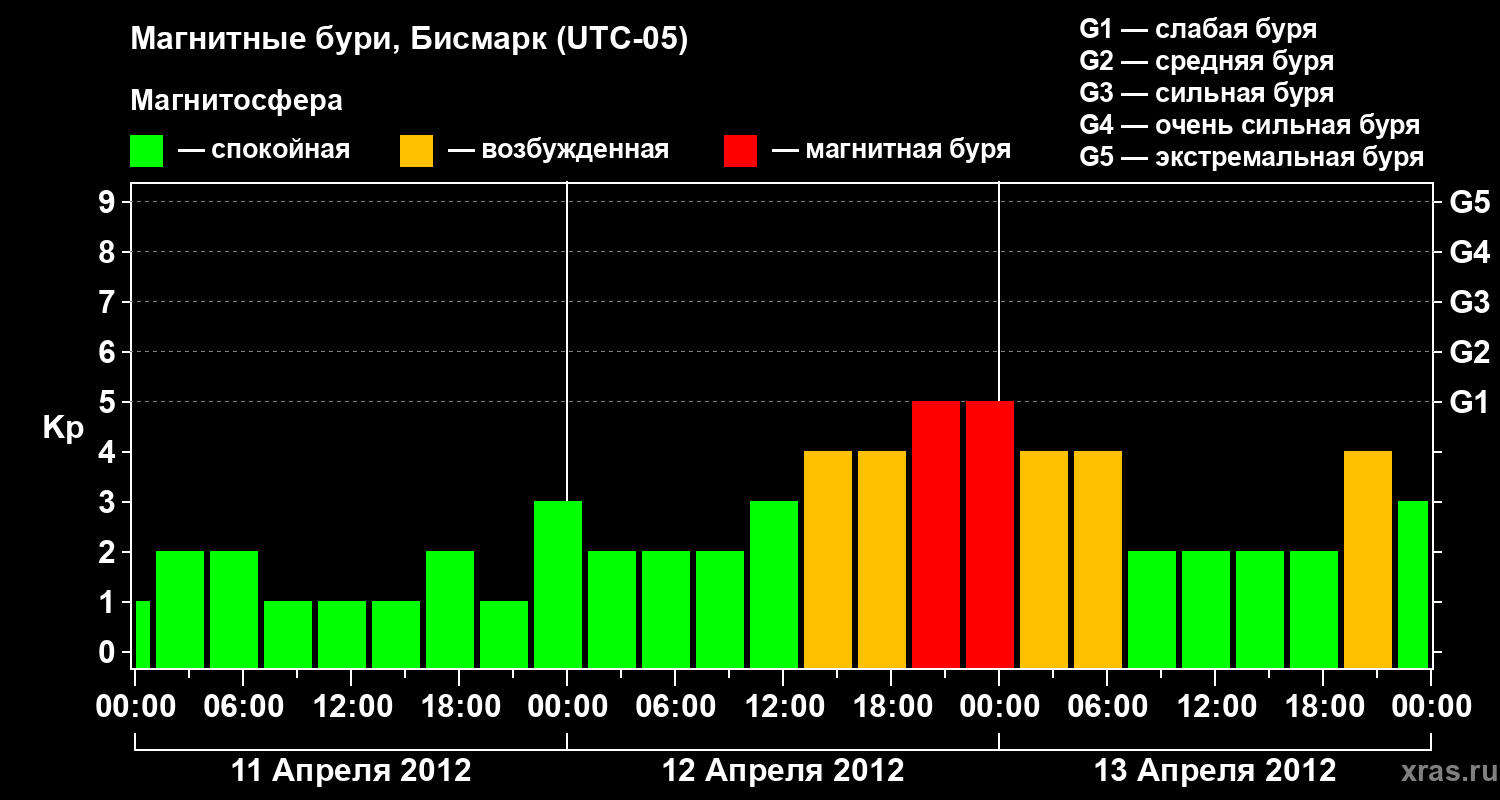Click the chart title Магнитные бури, Бисмарк

(x=409, y=41)
